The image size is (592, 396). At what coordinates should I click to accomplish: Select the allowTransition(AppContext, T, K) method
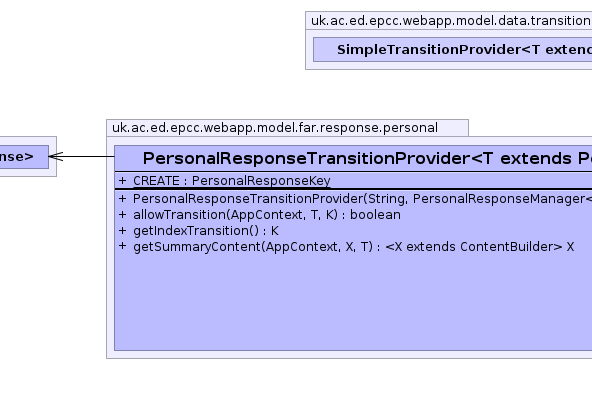267,215
